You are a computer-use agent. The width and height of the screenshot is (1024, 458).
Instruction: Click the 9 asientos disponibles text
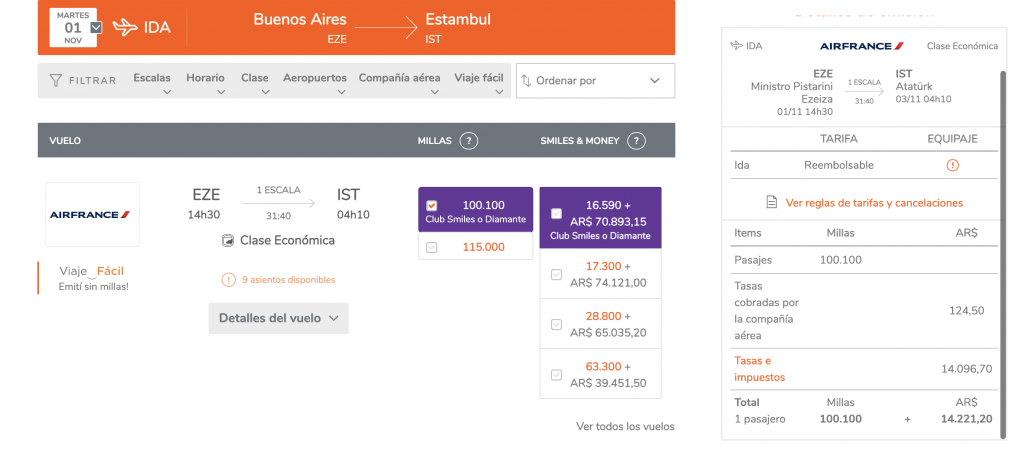(x=289, y=280)
